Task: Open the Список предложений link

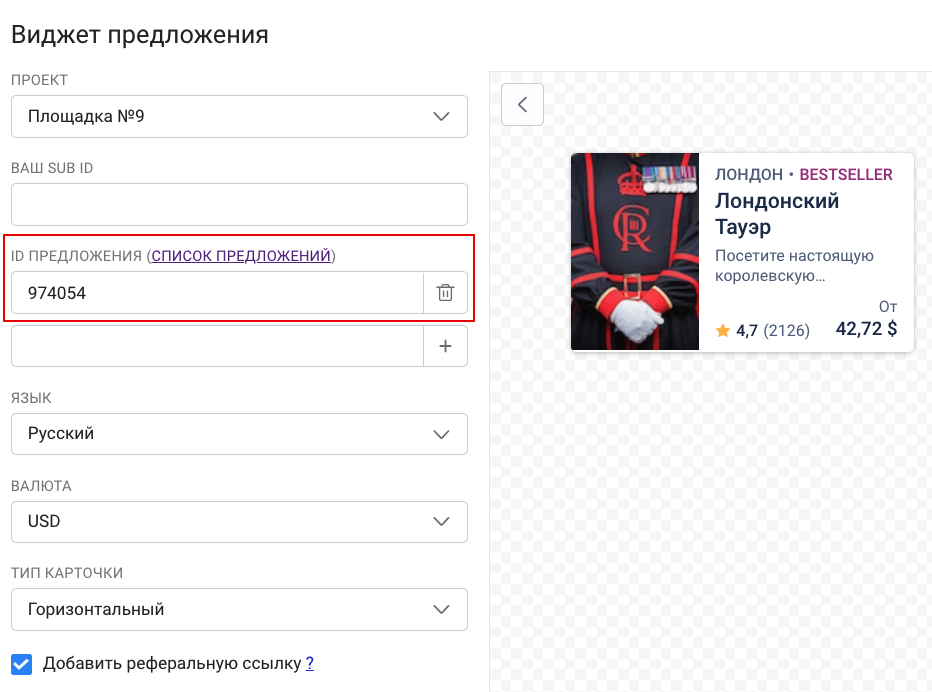Action: click(241, 256)
